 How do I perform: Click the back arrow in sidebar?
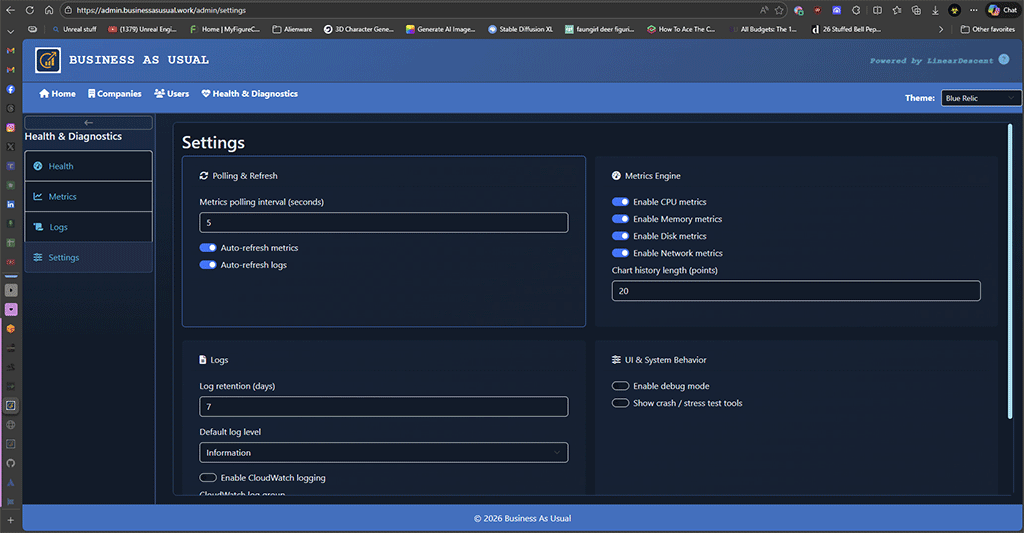[x=88, y=123]
